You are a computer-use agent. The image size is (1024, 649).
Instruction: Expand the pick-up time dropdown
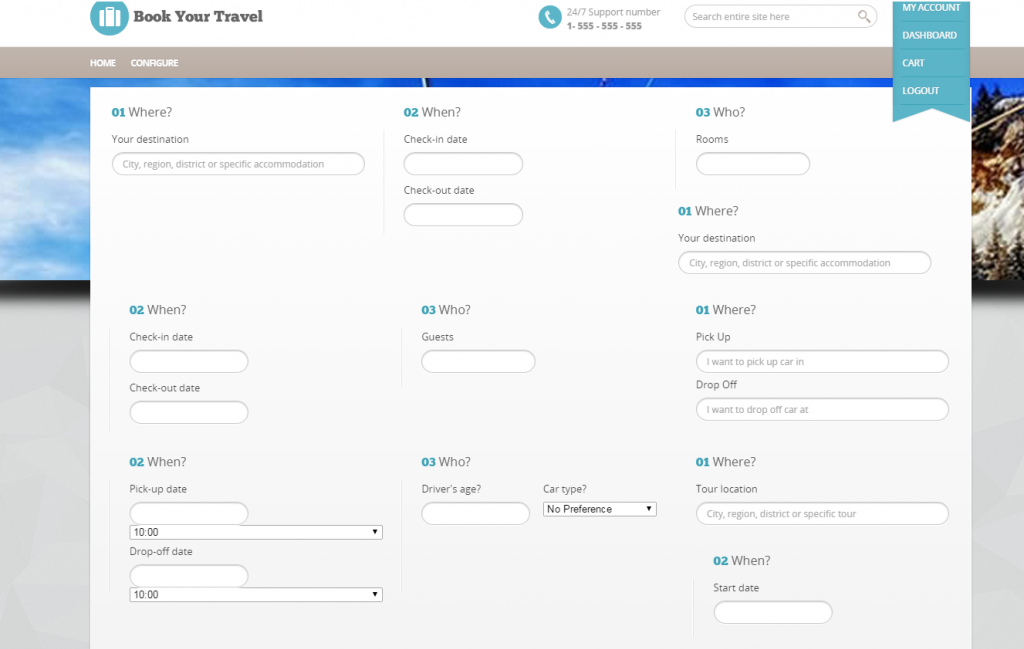256,533
